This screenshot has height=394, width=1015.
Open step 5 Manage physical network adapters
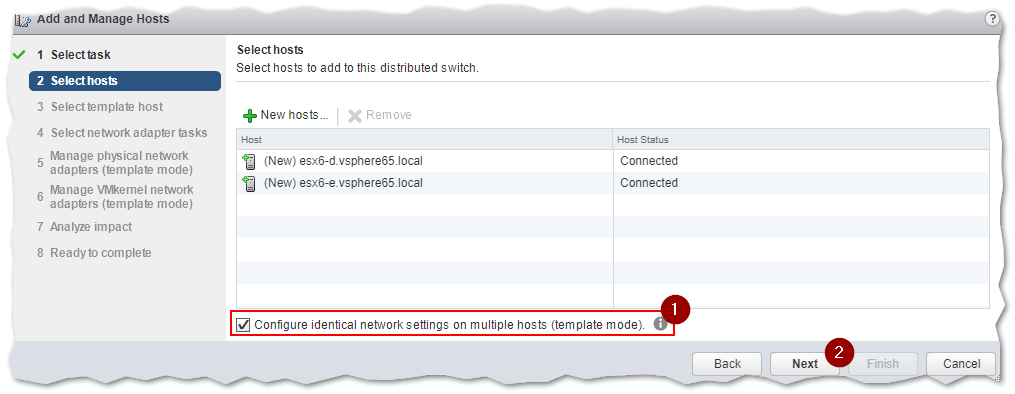[115, 163]
